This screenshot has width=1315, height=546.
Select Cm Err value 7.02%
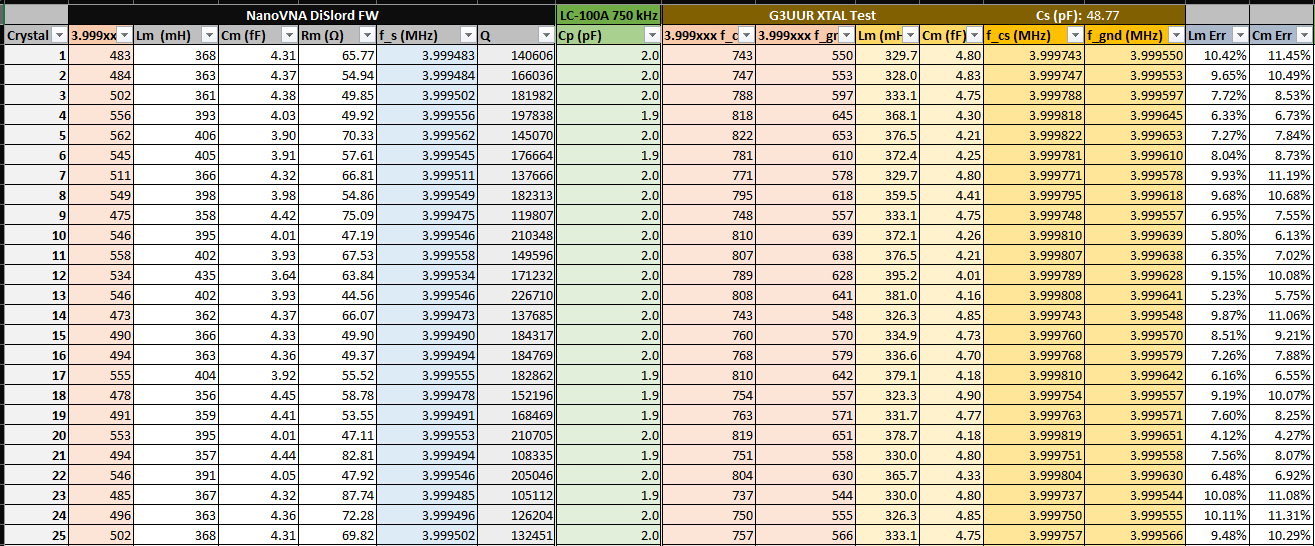[1282, 256]
